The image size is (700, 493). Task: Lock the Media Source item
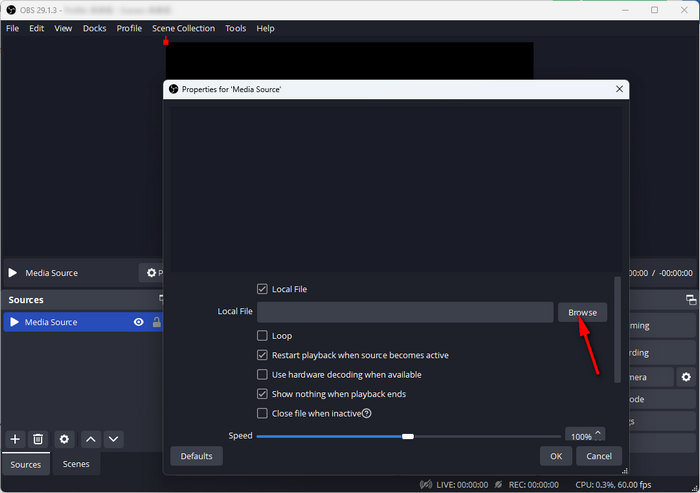click(x=156, y=322)
